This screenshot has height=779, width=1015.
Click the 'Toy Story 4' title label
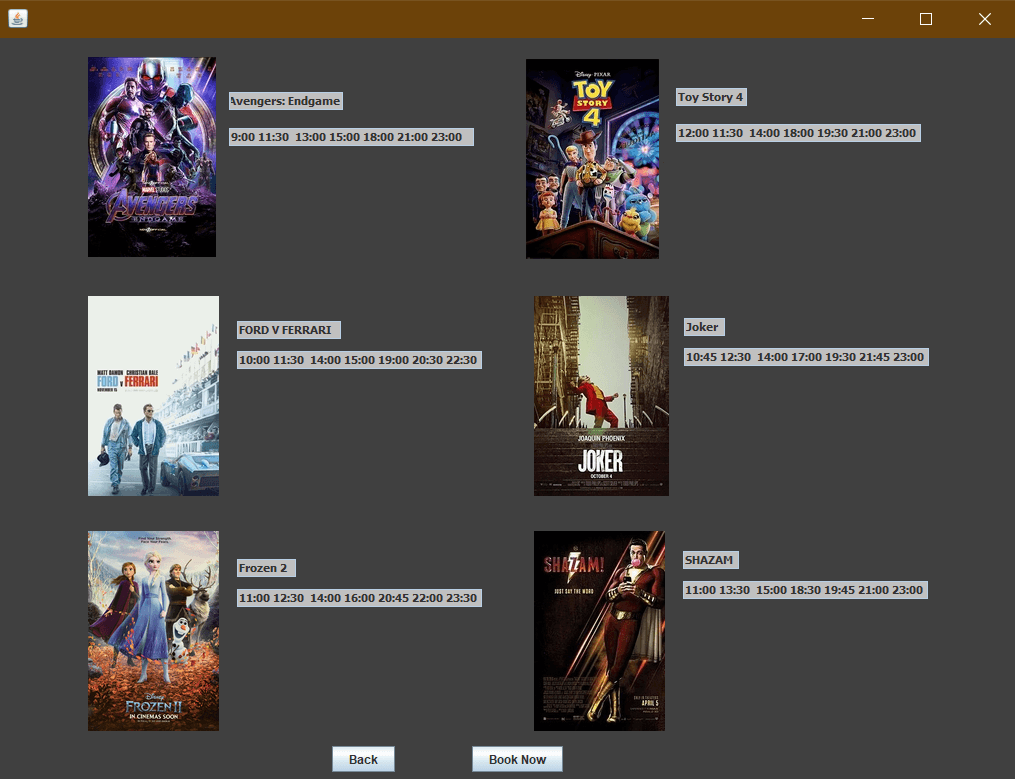coord(711,97)
